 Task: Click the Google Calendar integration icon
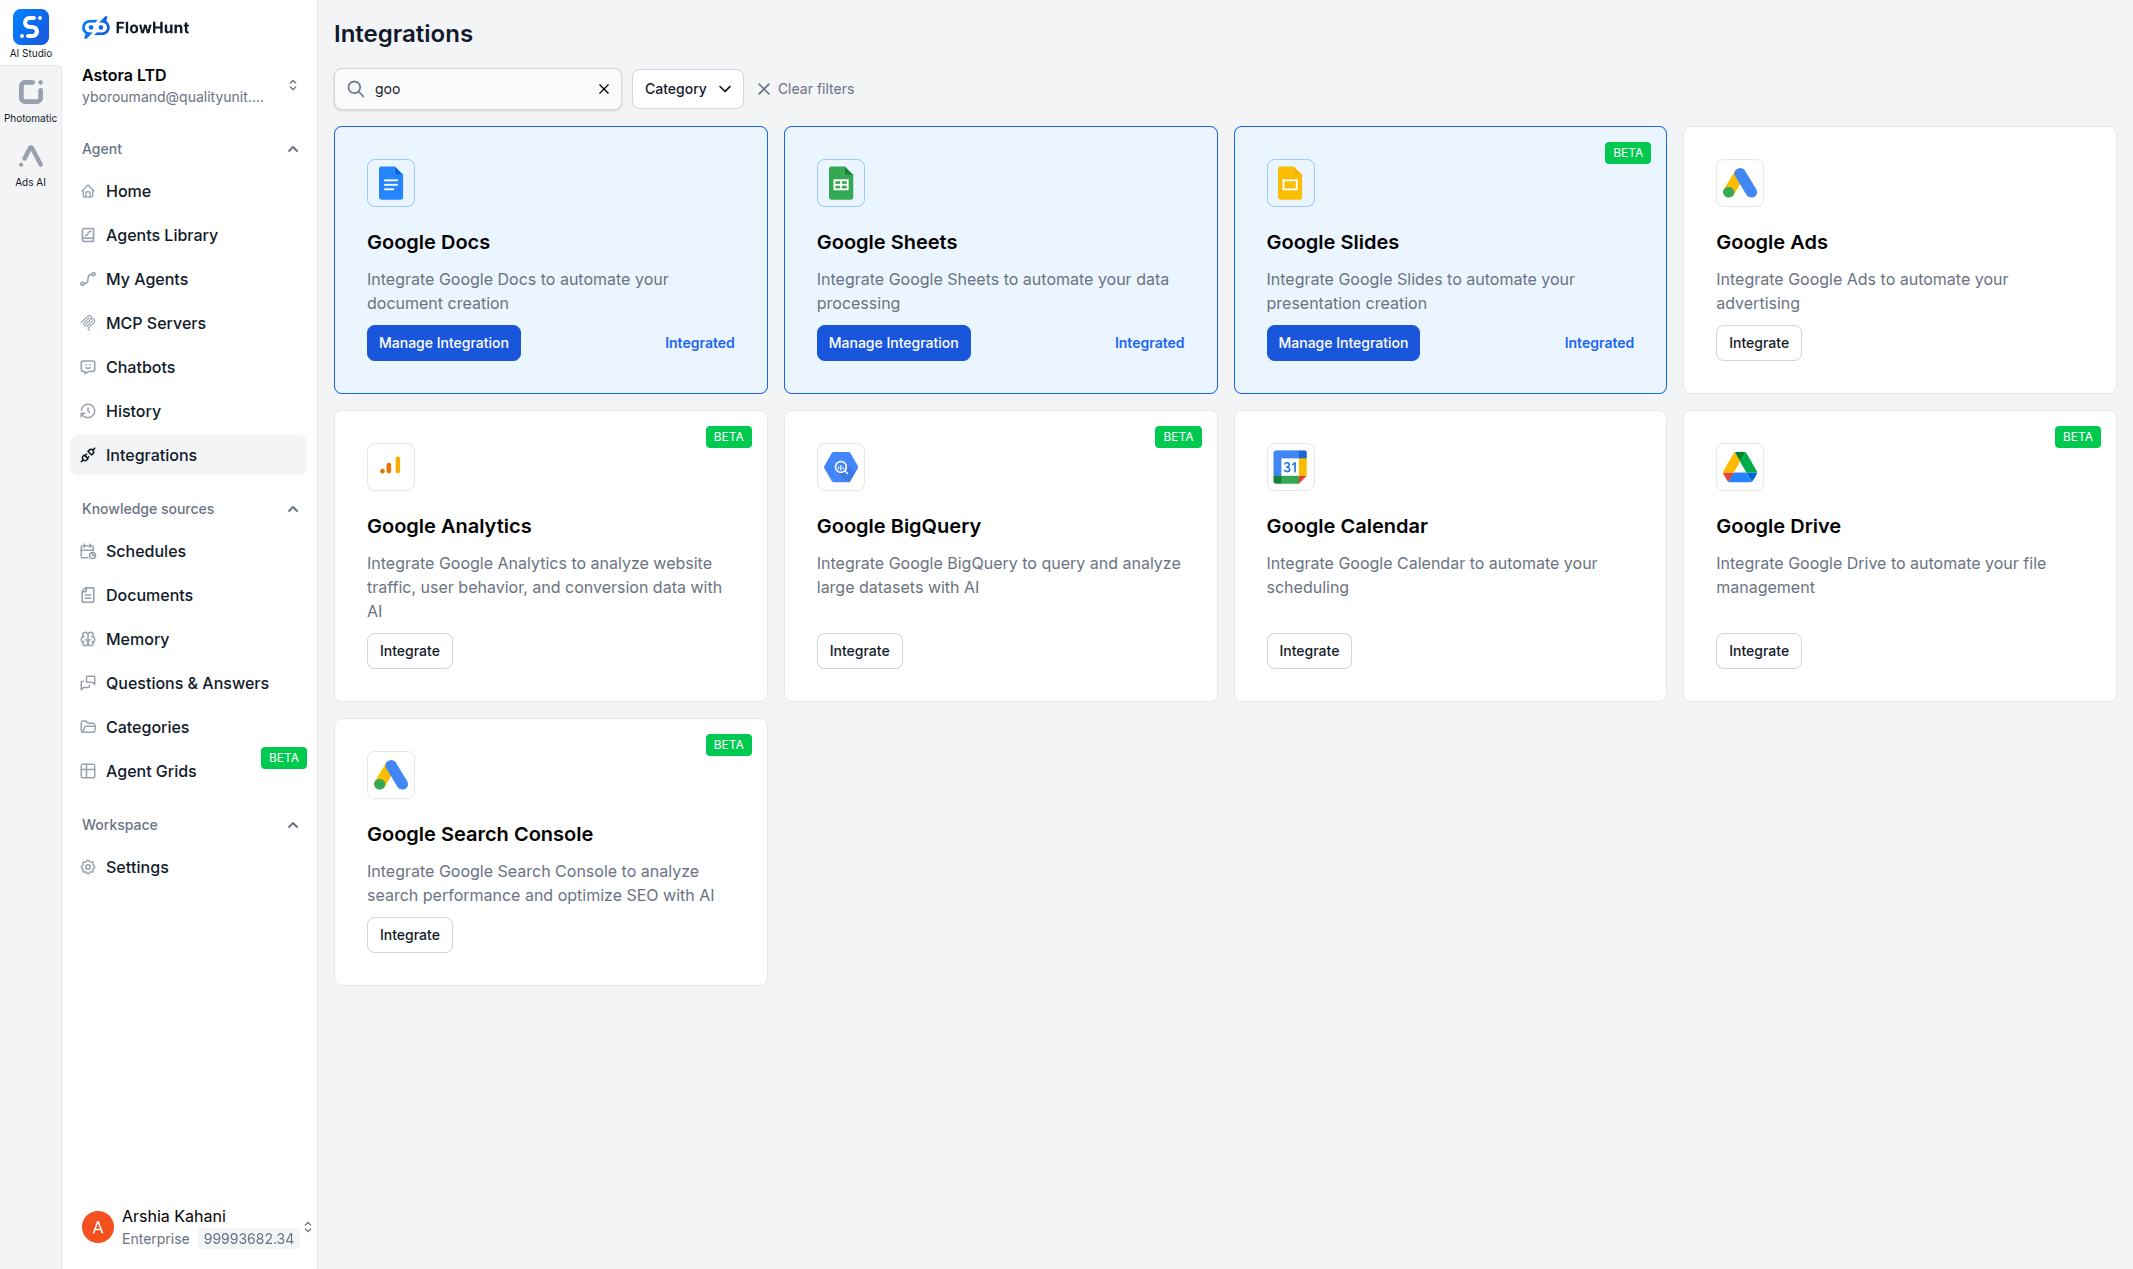[1290, 466]
